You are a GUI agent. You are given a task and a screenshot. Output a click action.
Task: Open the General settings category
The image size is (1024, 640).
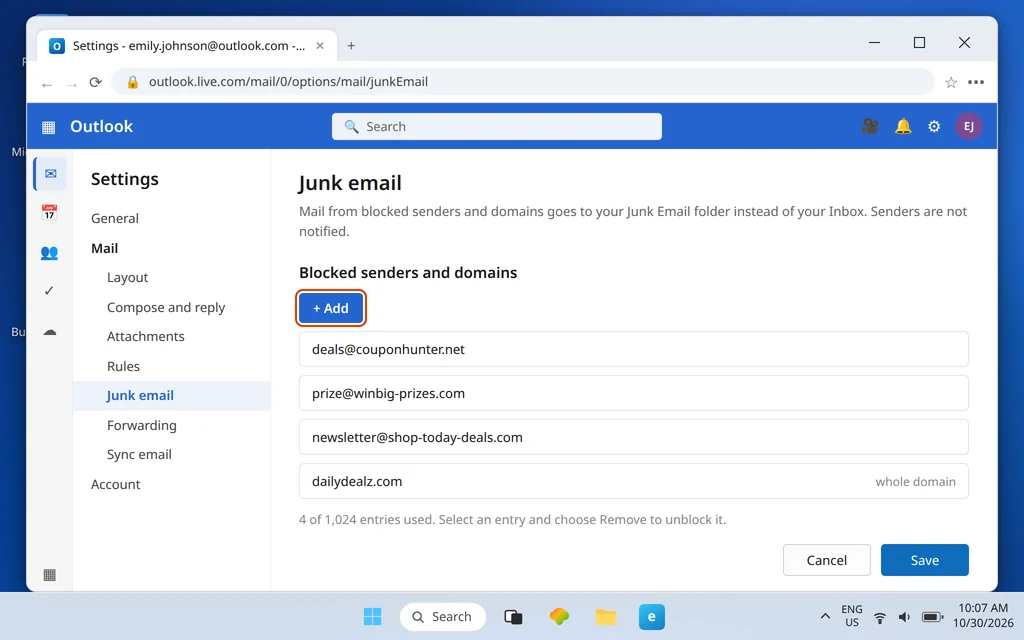click(115, 218)
